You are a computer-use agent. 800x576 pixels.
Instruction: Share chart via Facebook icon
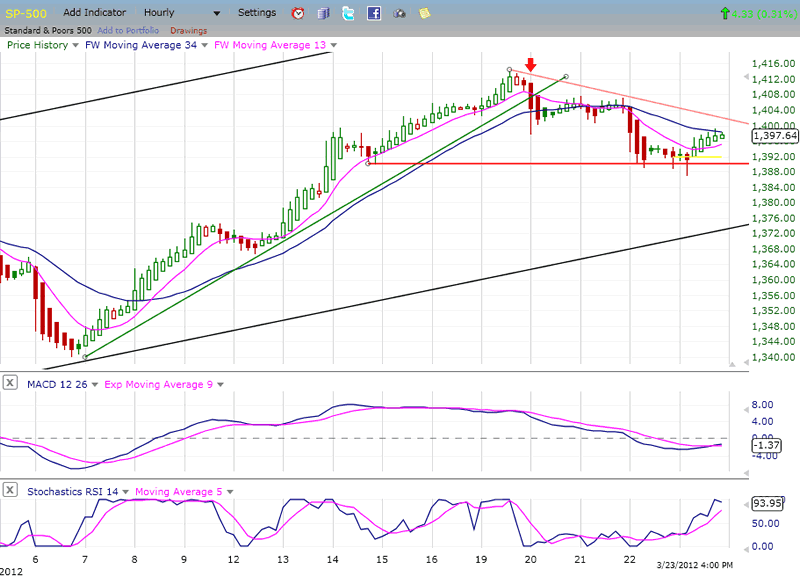coord(374,14)
